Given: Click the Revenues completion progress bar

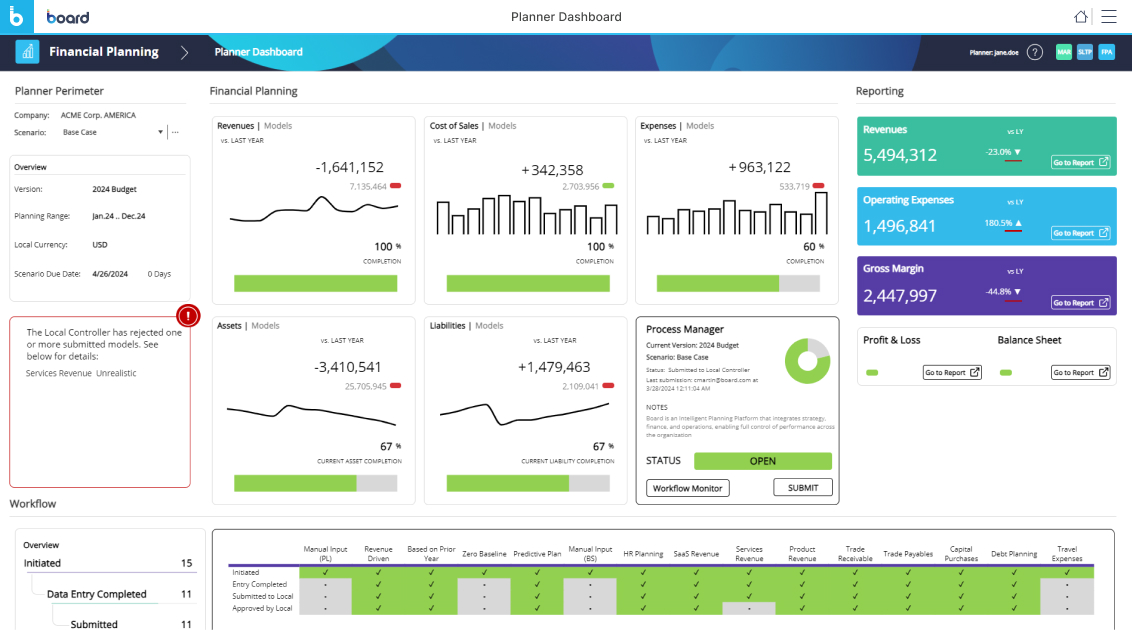Looking at the screenshot, I should point(315,283).
